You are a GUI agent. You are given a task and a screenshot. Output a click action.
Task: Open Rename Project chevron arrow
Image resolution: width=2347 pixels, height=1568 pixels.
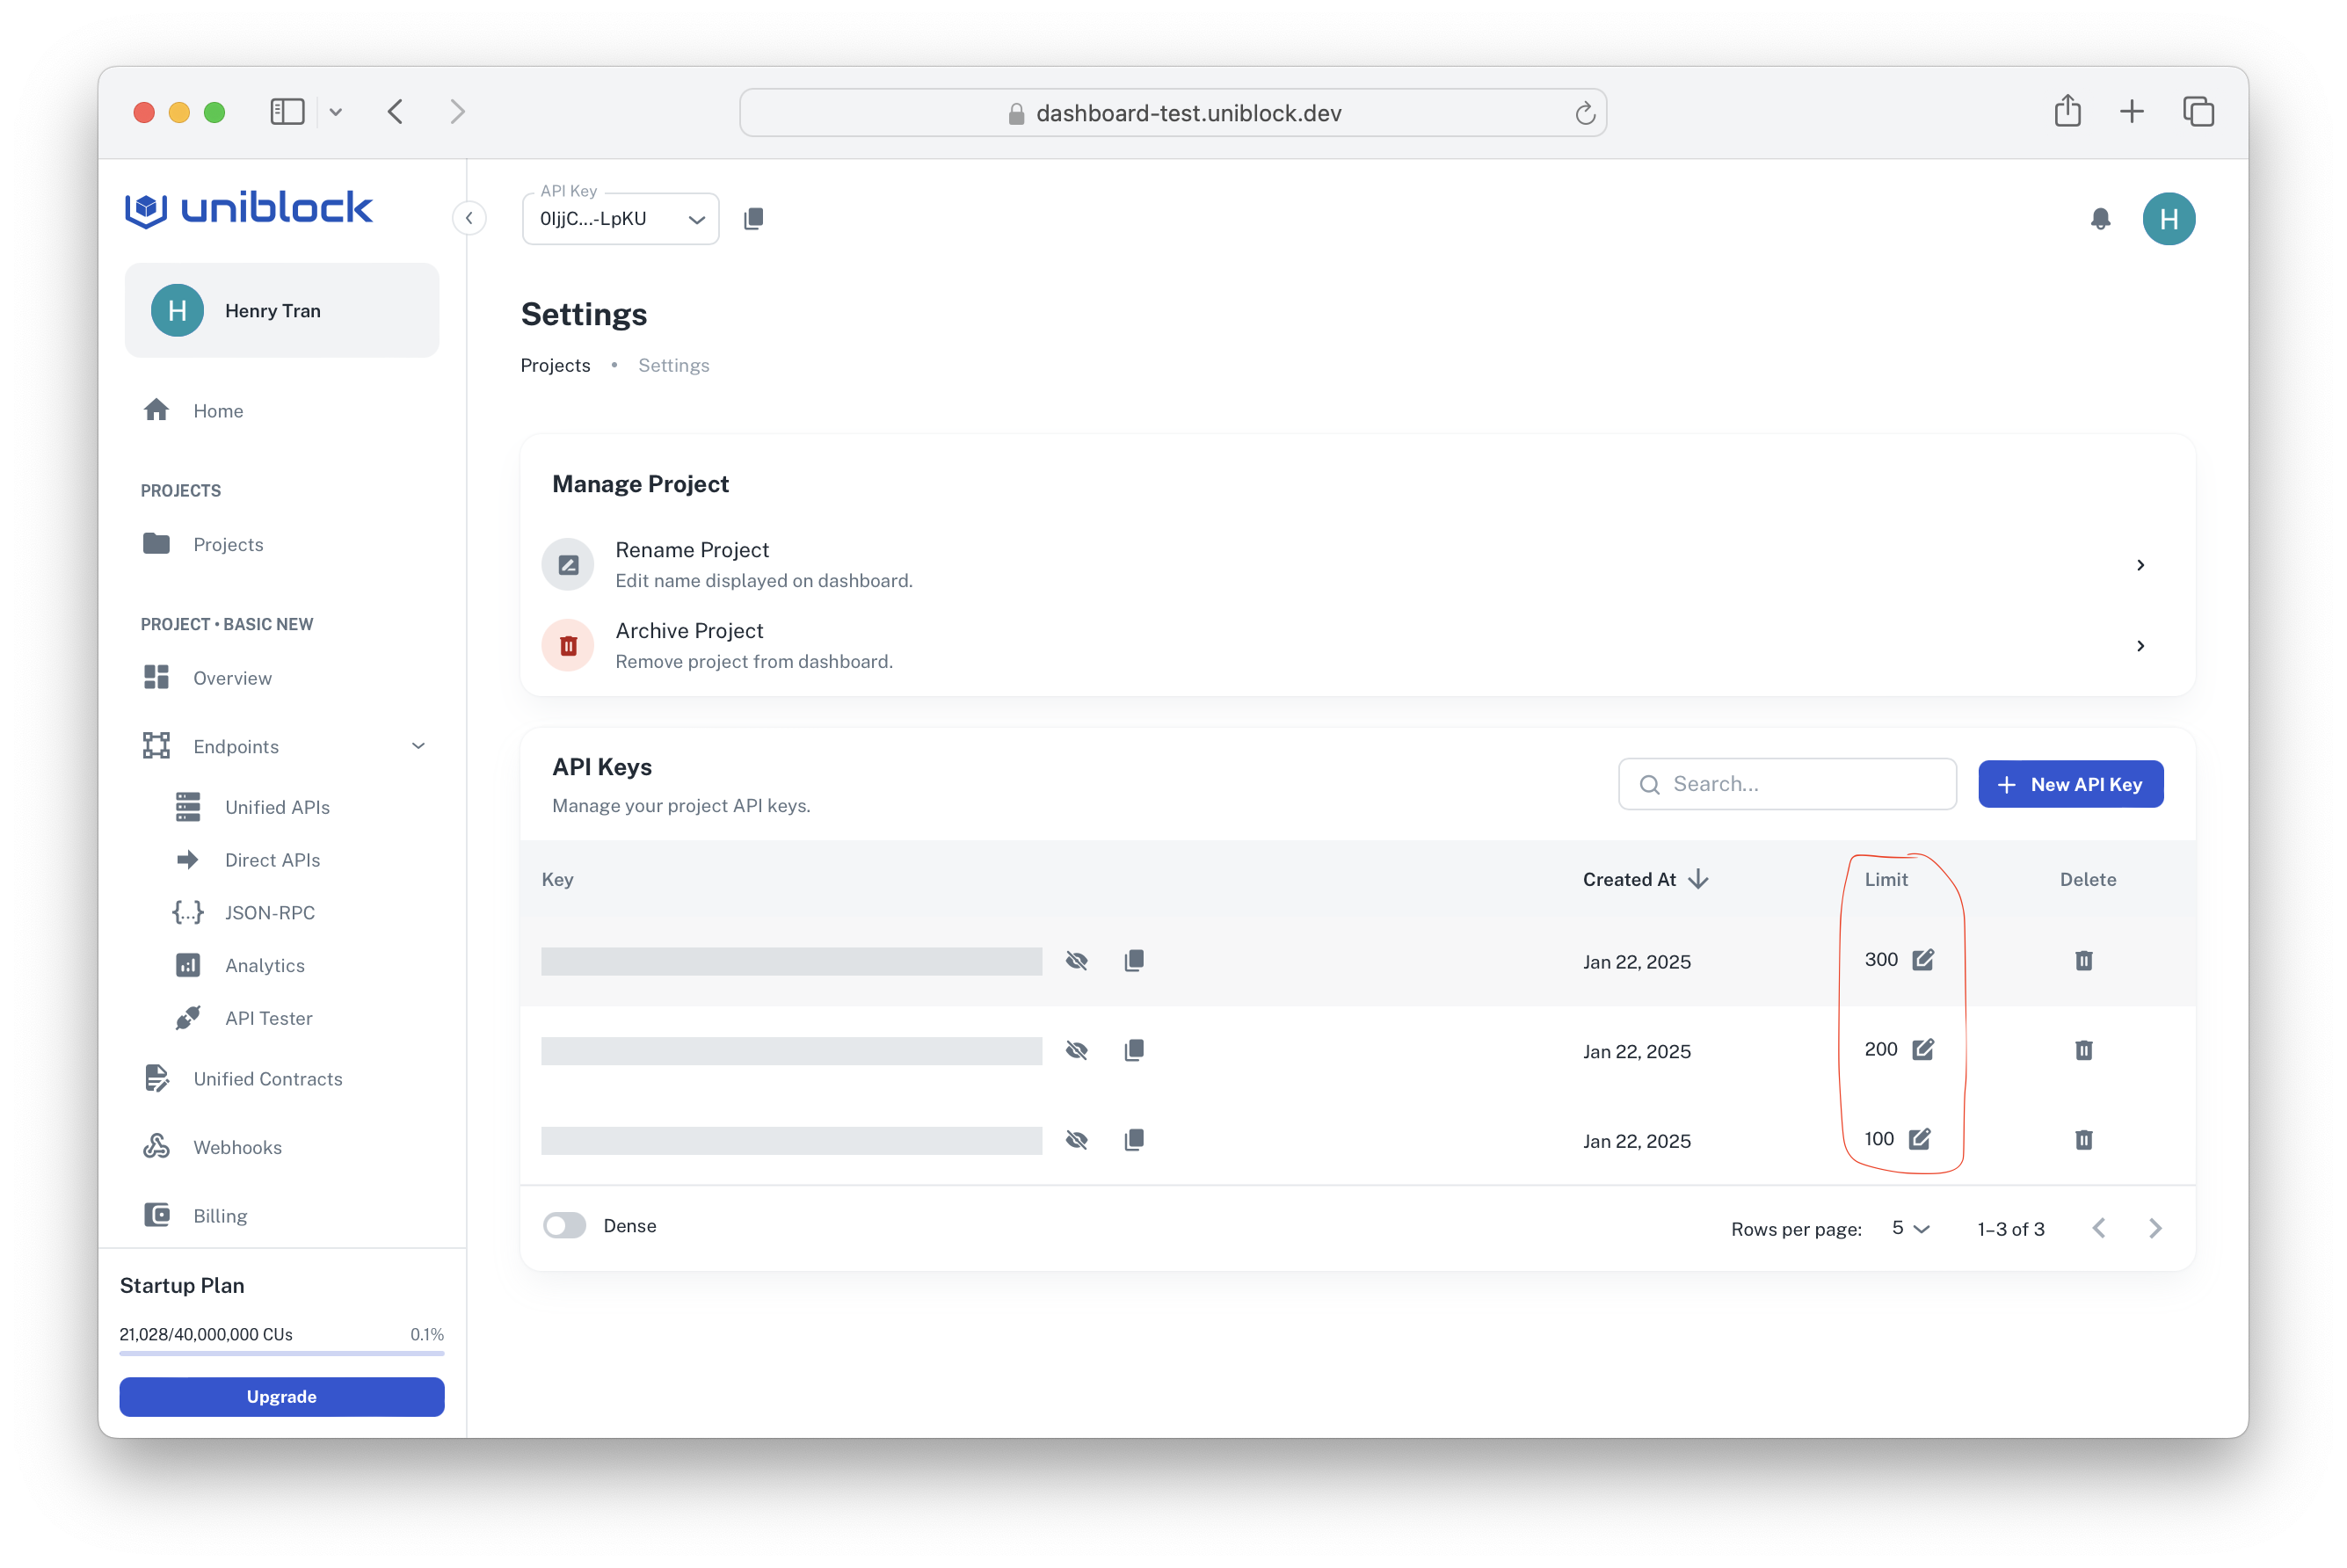pyautogui.click(x=2140, y=565)
